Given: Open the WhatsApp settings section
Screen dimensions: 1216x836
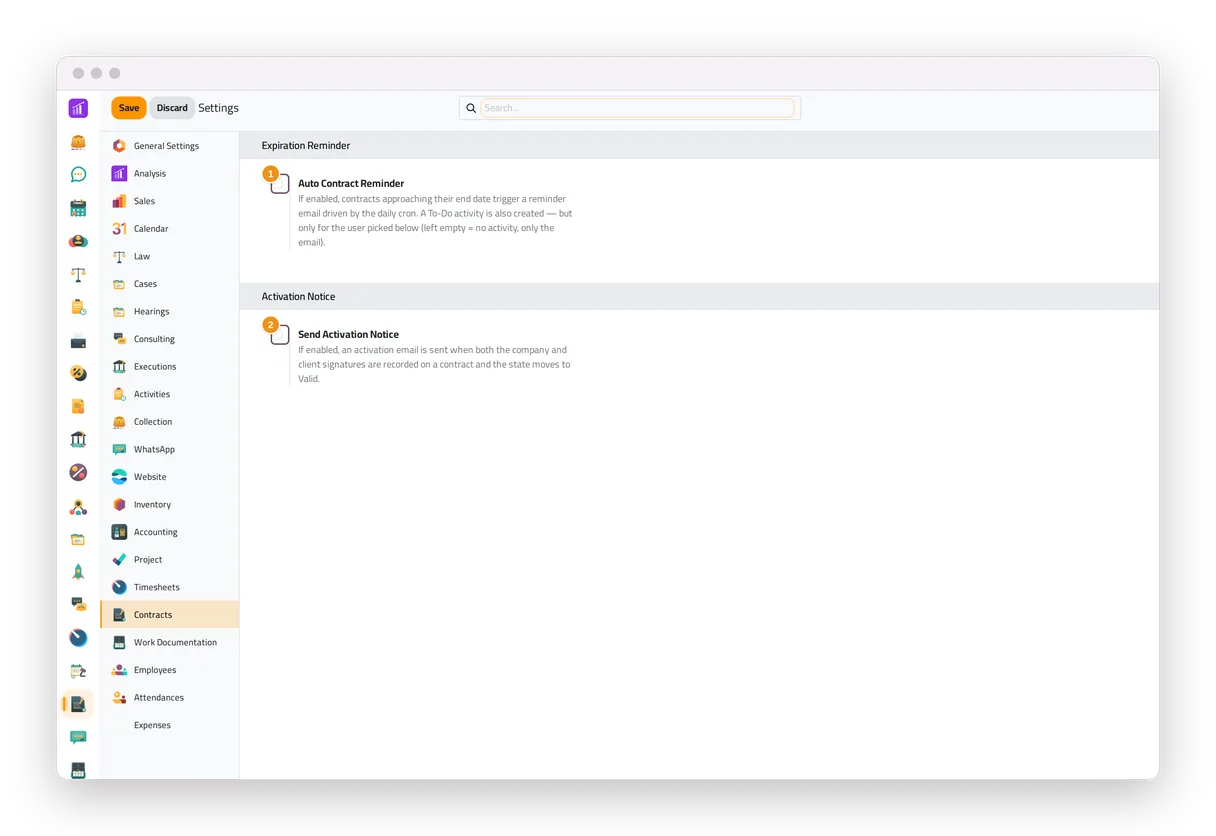Looking at the screenshot, I should click(170, 450).
